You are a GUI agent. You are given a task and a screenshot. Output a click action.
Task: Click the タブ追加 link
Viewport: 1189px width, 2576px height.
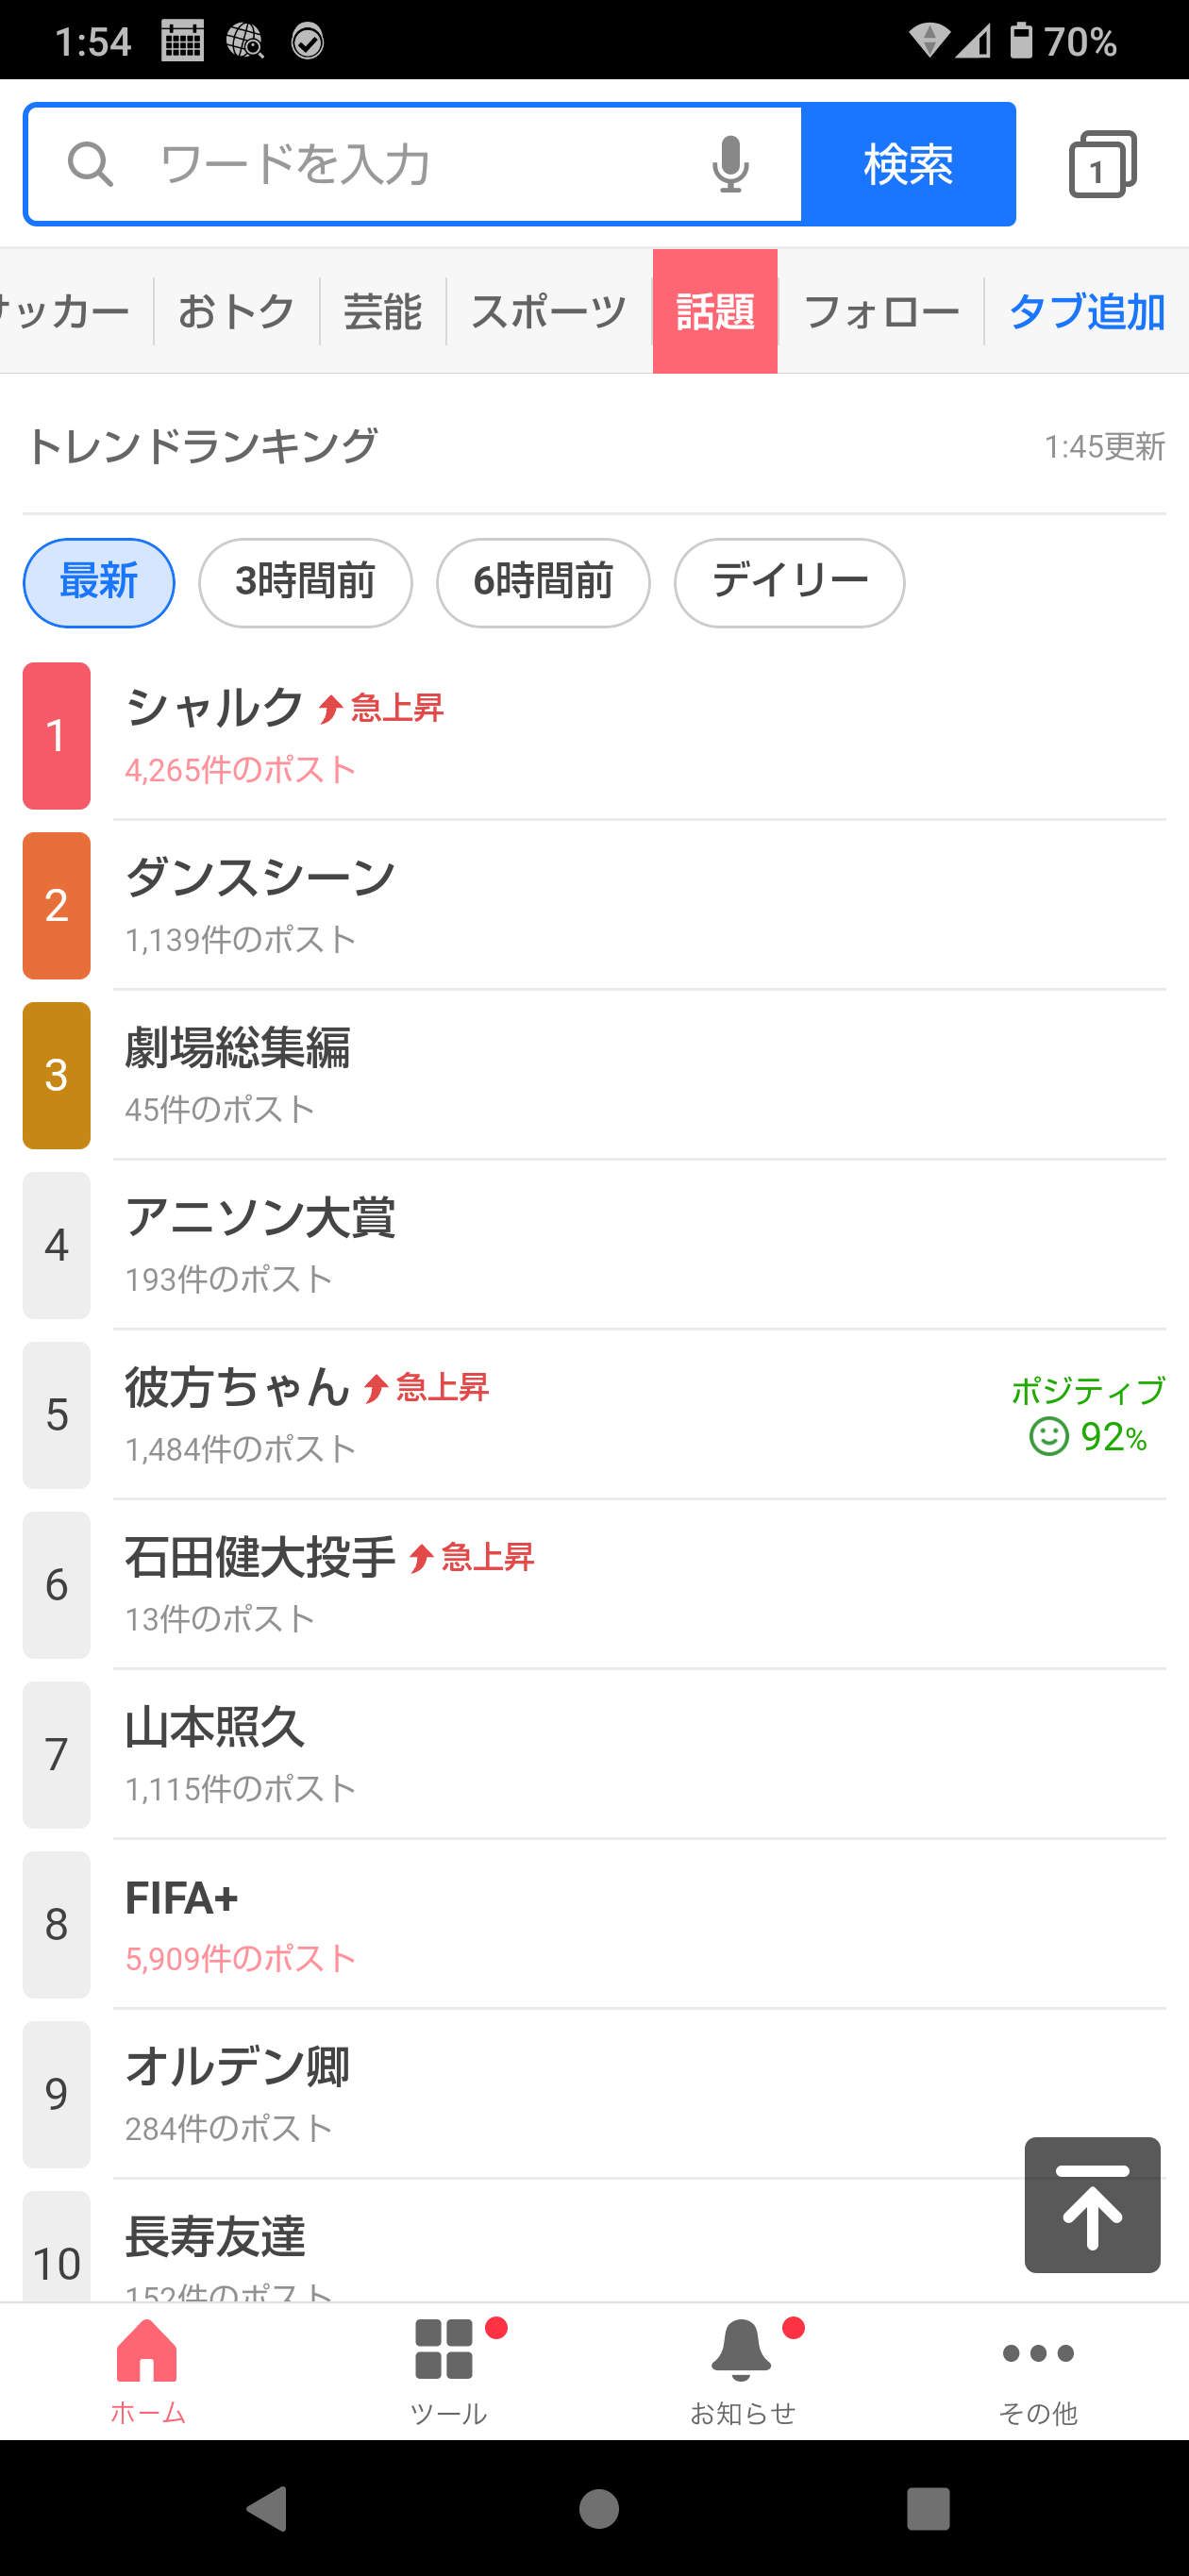click(1086, 312)
